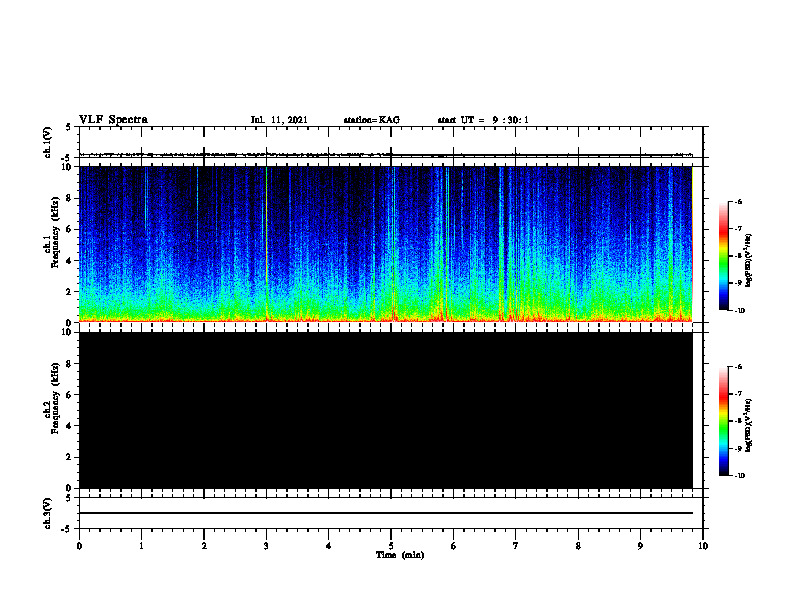Screen dimensions: 792x612
Task: Click the ch.2 spectrogram color scale bar
Action: (x=723, y=421)
